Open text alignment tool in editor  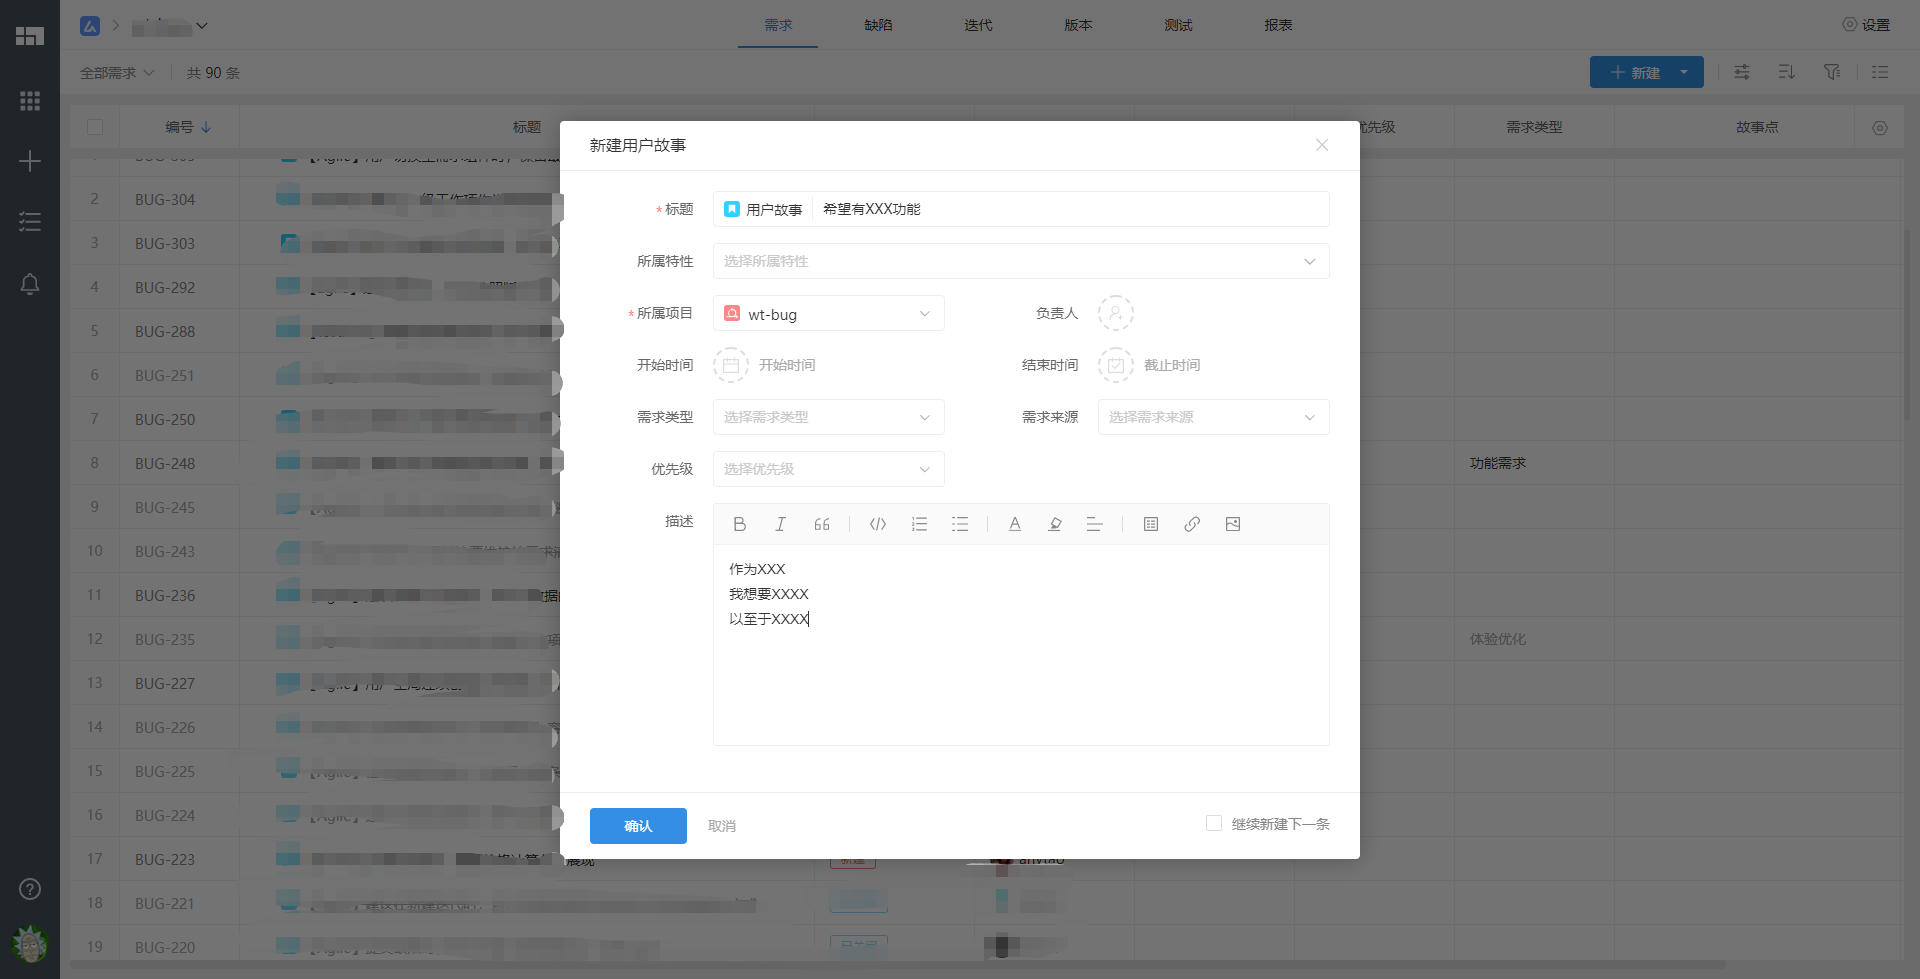point(1095,524)
